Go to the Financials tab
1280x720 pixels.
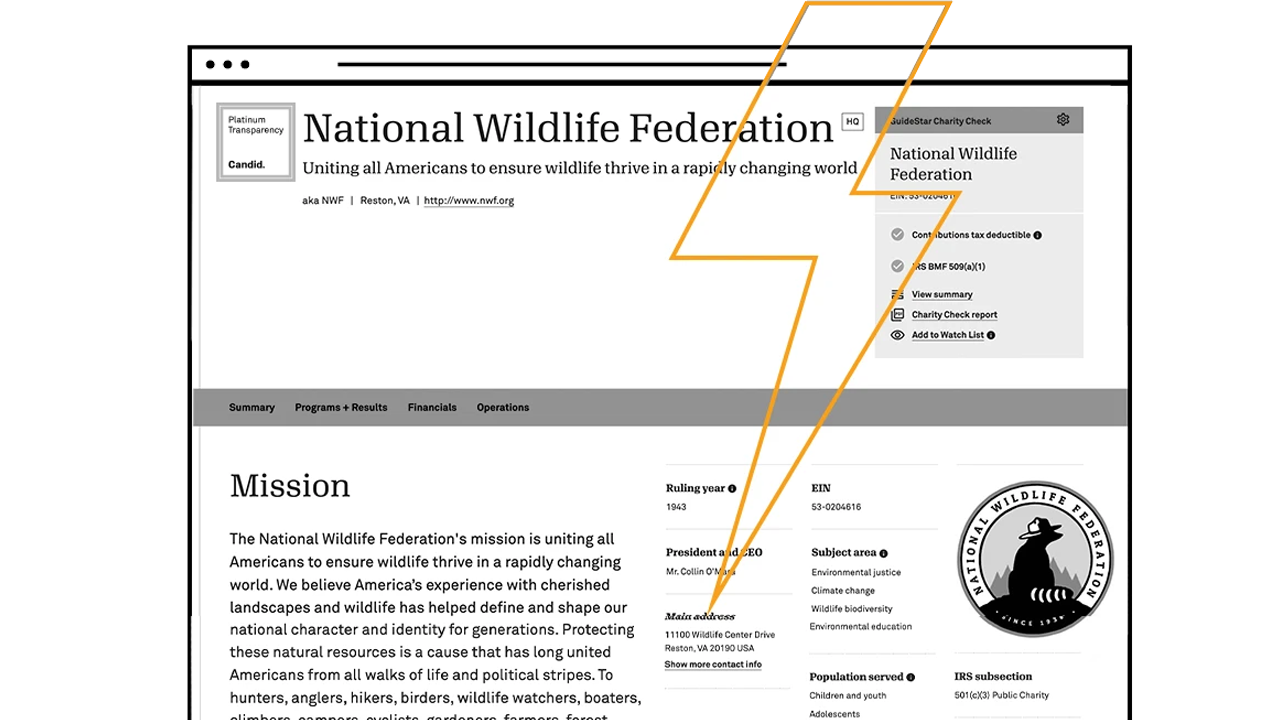[432, 407]
